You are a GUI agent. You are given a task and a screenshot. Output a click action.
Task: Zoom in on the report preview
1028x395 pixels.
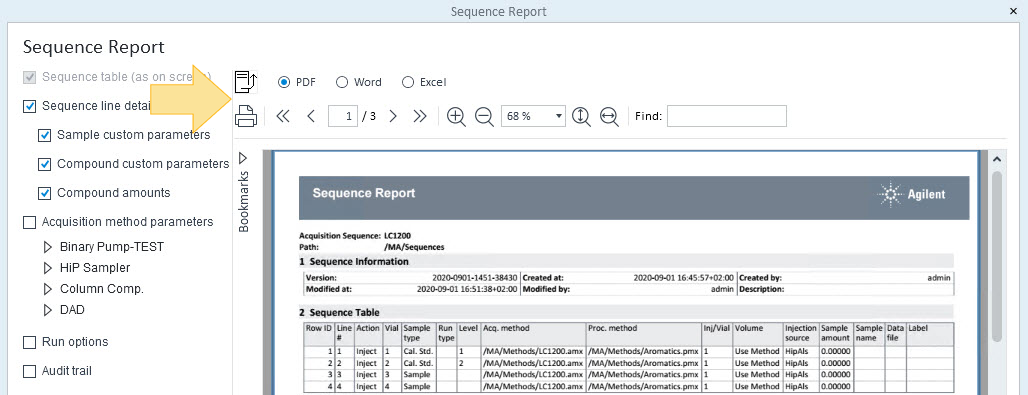pos(456,116)
